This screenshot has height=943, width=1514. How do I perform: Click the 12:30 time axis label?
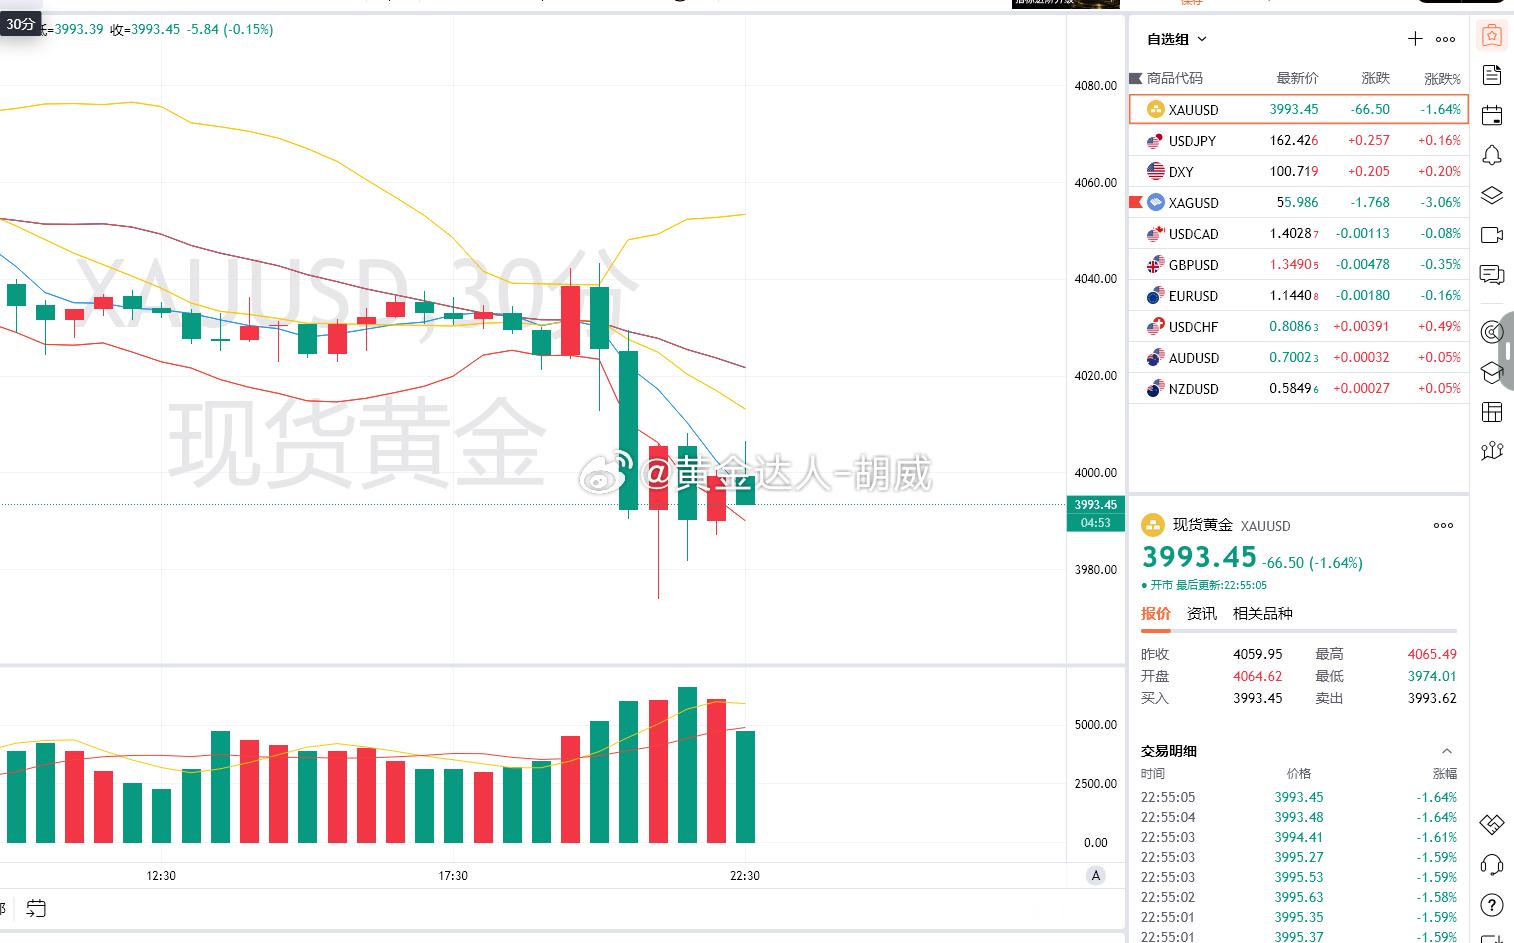161,876
